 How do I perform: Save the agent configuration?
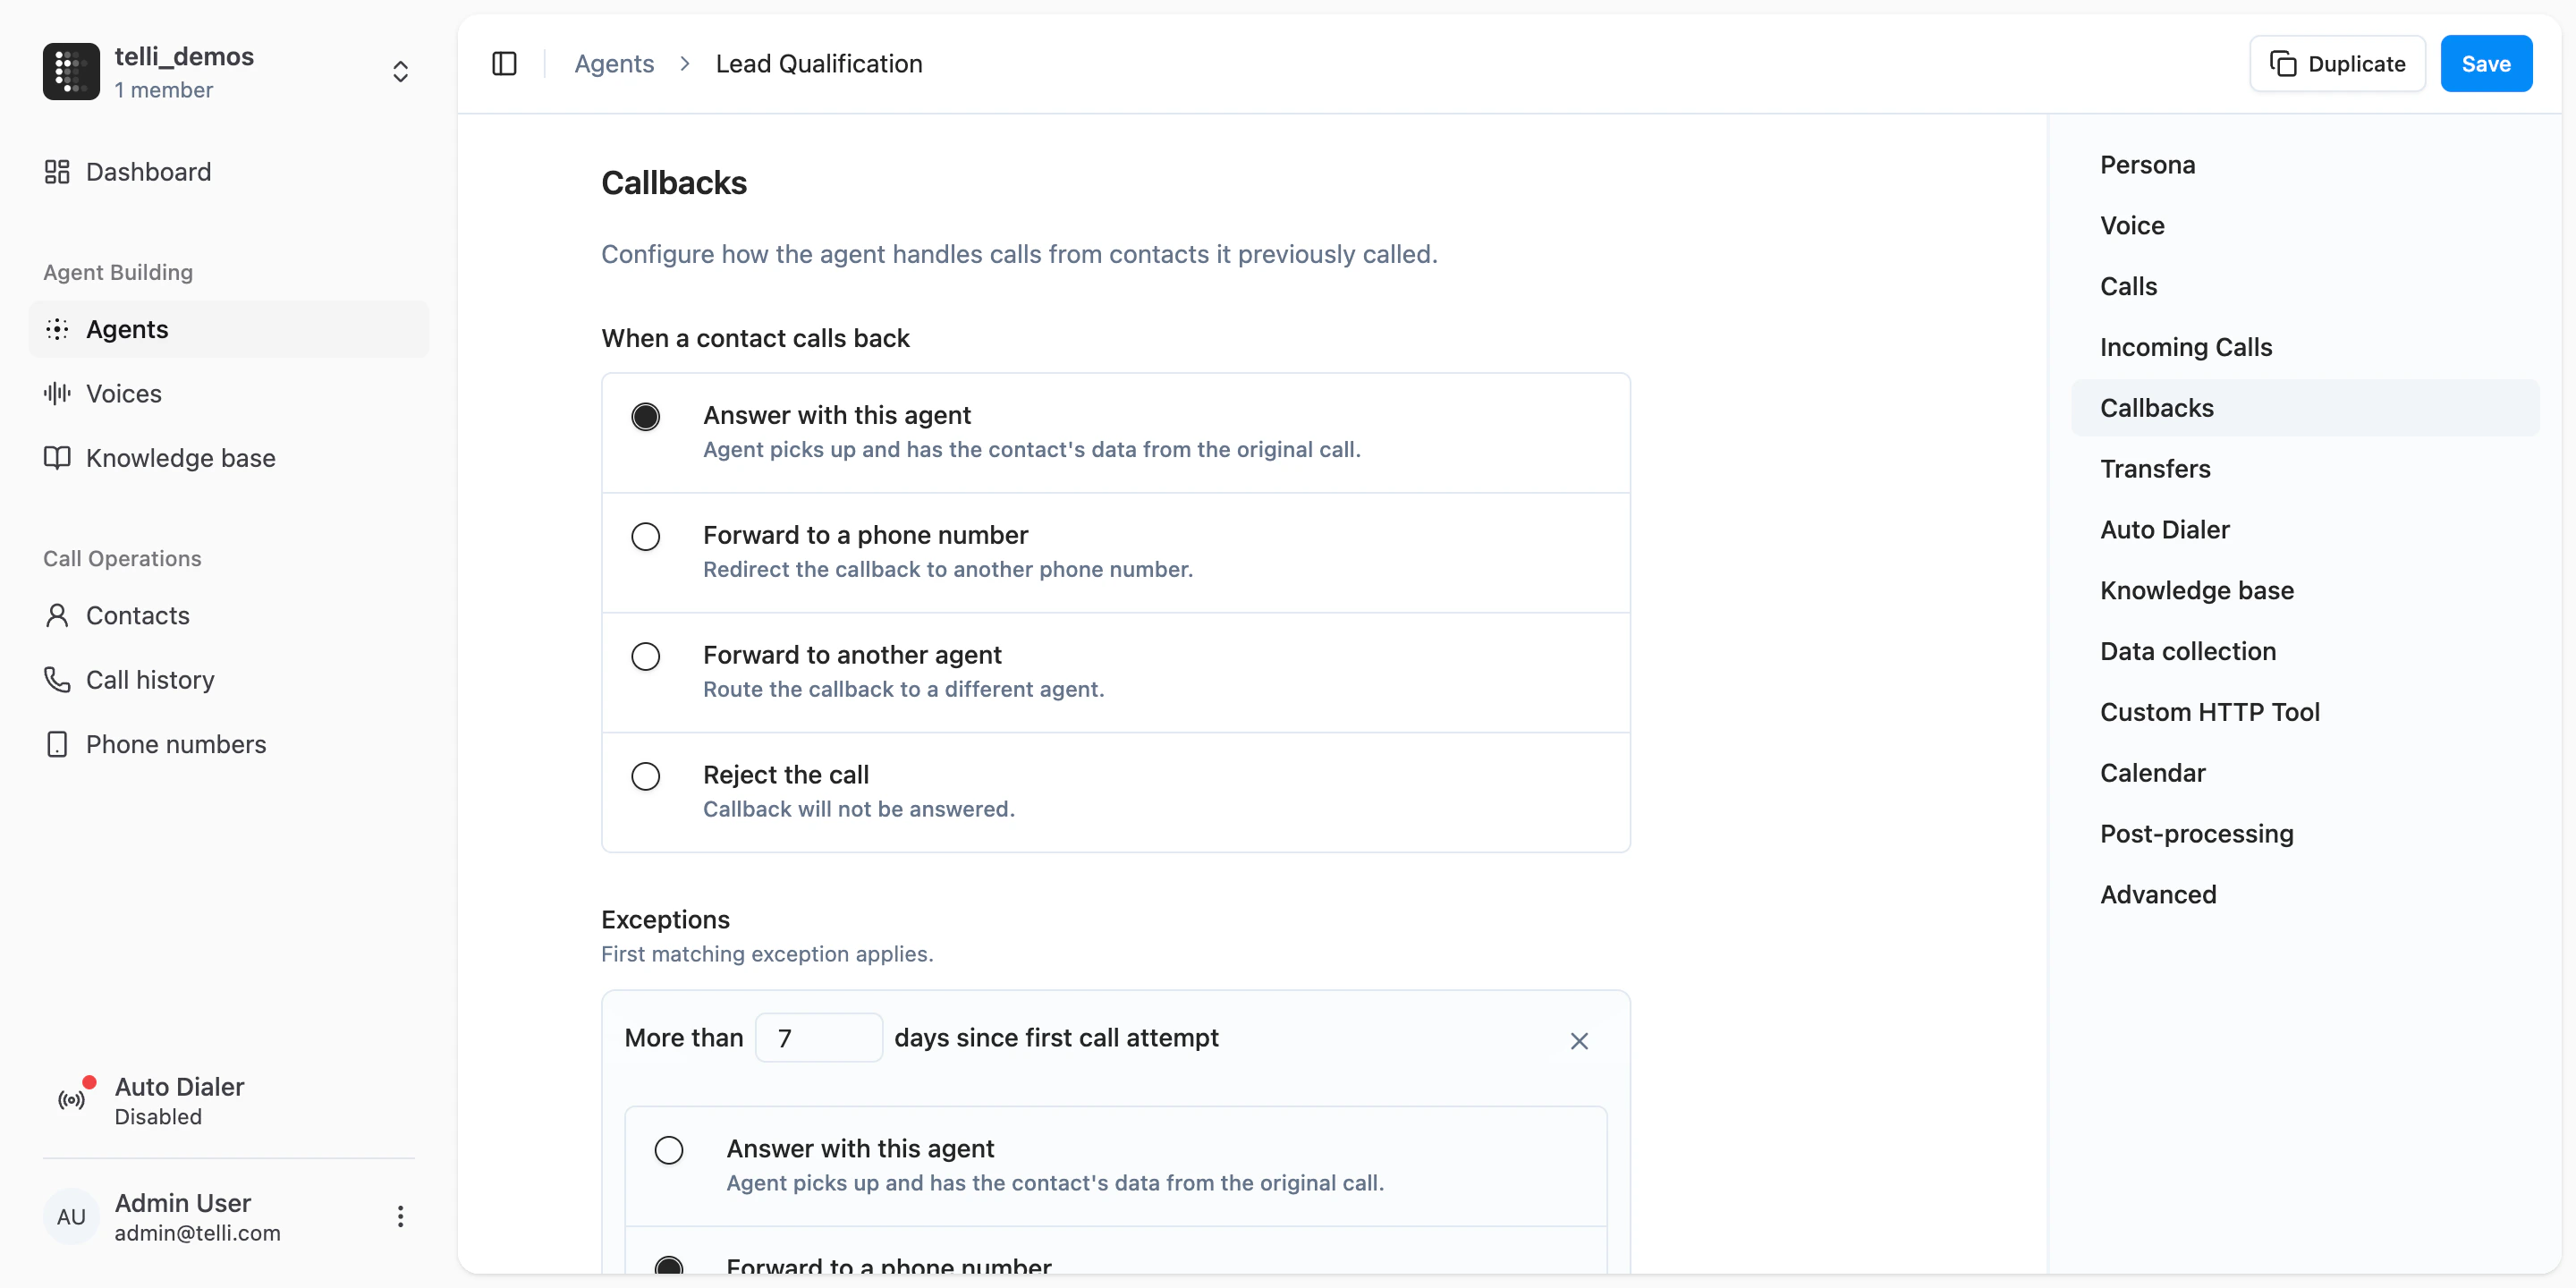click(x=2486, y=63)
